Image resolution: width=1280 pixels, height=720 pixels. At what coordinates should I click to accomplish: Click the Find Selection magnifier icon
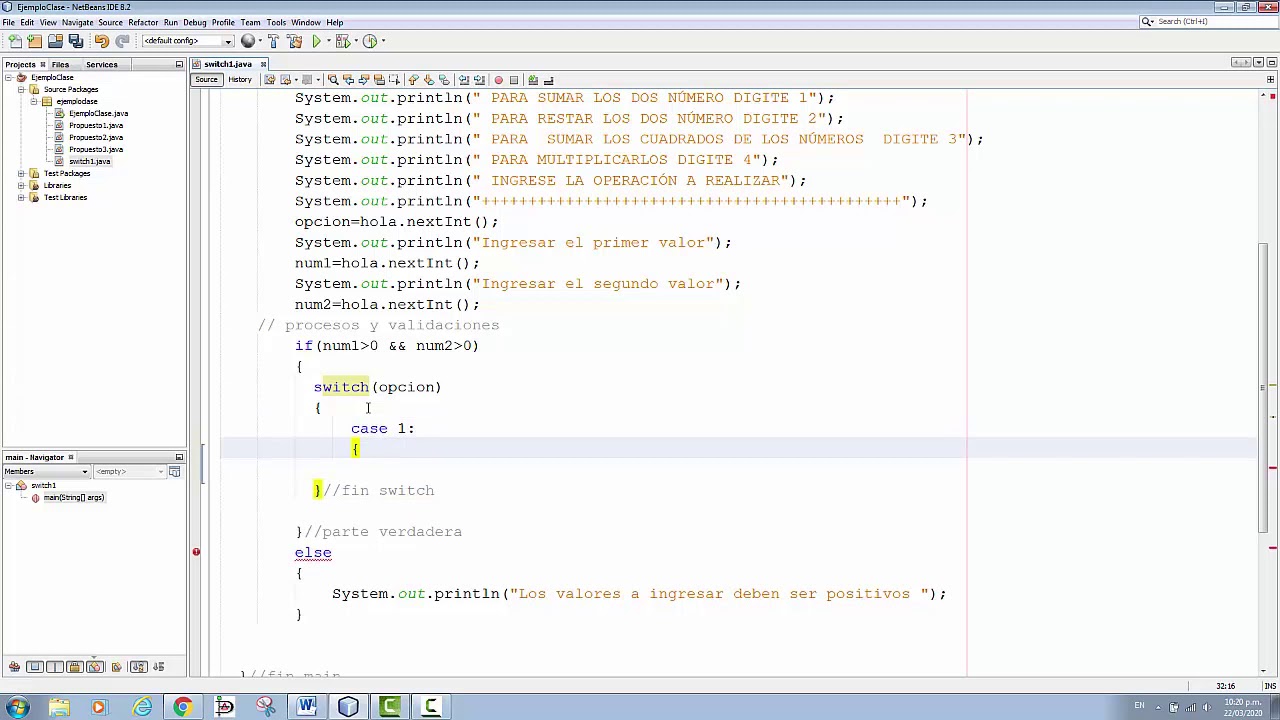pyautogui.click(x=333, y=80)
